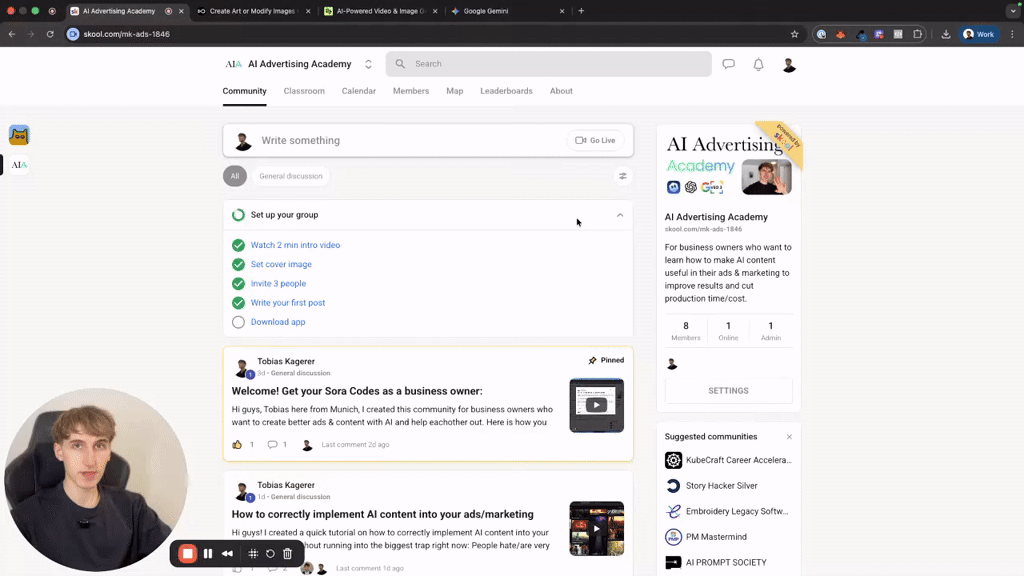This screenshot has height=576, width=1024.
Task: Open the Downloads icon in the browser toolbar
Action: 944,33
